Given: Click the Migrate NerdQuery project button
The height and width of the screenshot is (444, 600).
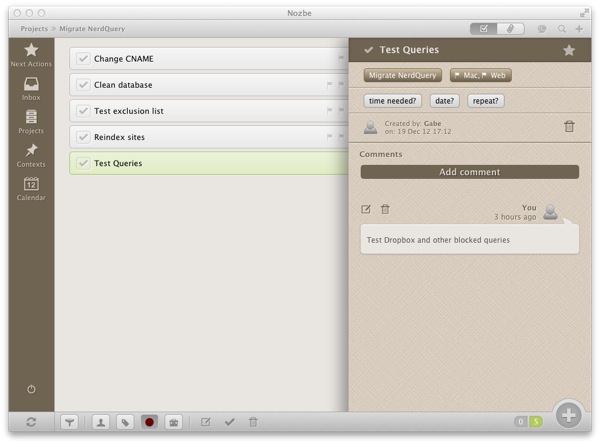Looking at the screenshot, I should pos(403,75).
